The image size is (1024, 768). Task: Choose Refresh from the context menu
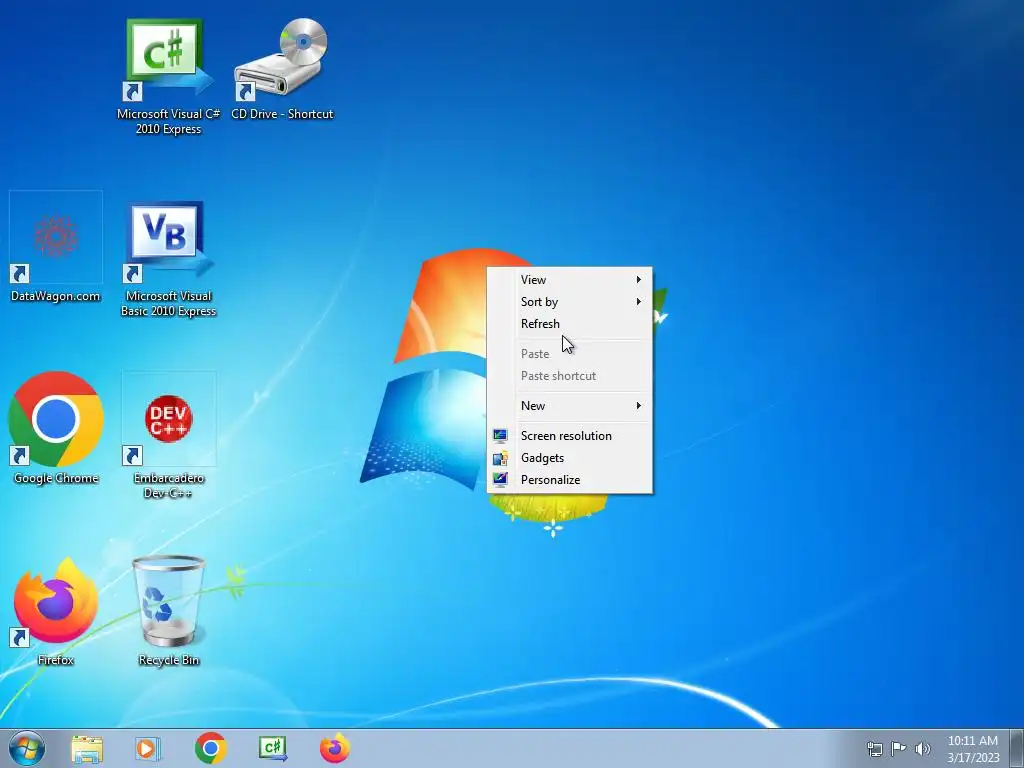[x=569, y=324]
